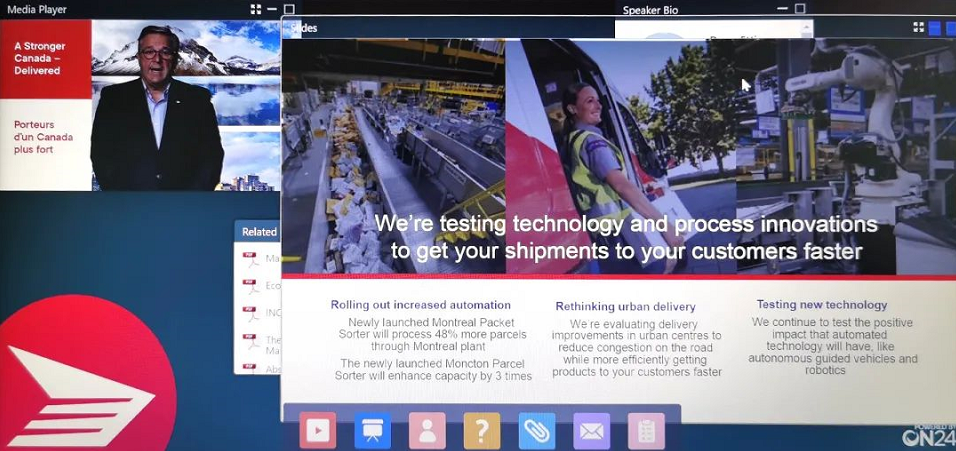Image resolution: width=956 pixels, height=451 pixels.
Task: Click the Slides window title
Action: (x=304, y=28)
